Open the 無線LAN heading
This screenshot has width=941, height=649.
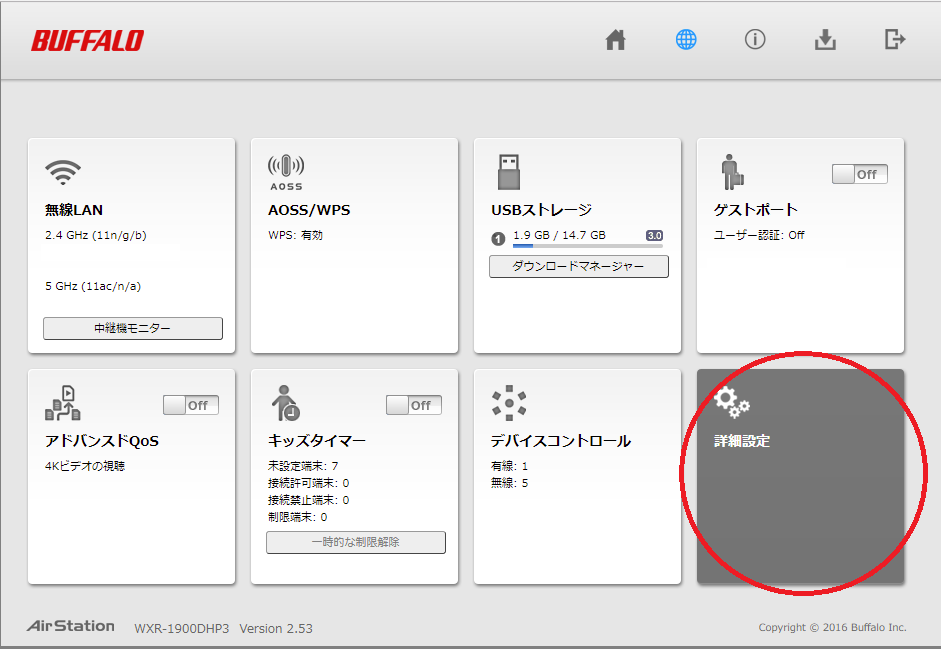coord(74,210)
